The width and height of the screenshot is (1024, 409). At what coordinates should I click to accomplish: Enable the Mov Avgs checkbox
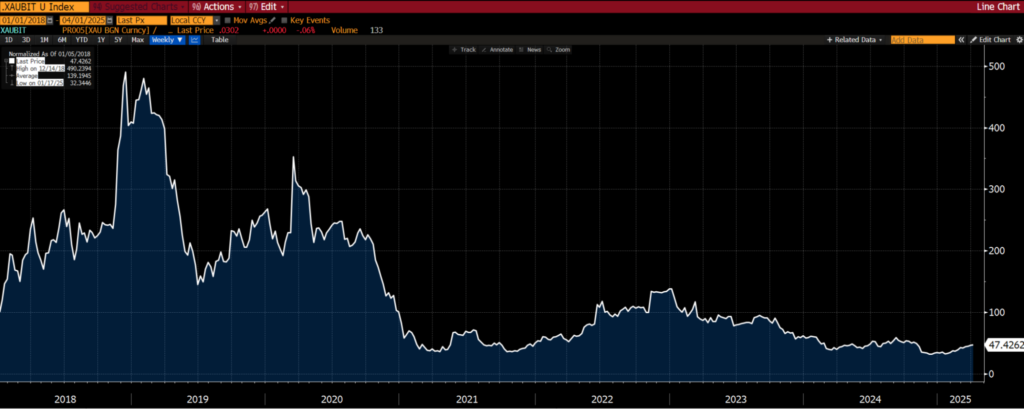[229, 19]
